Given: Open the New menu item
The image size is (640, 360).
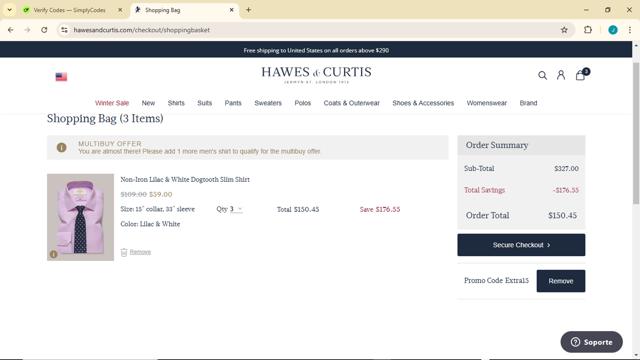Looking at the screenshot, I should click(x=148, y=103).
